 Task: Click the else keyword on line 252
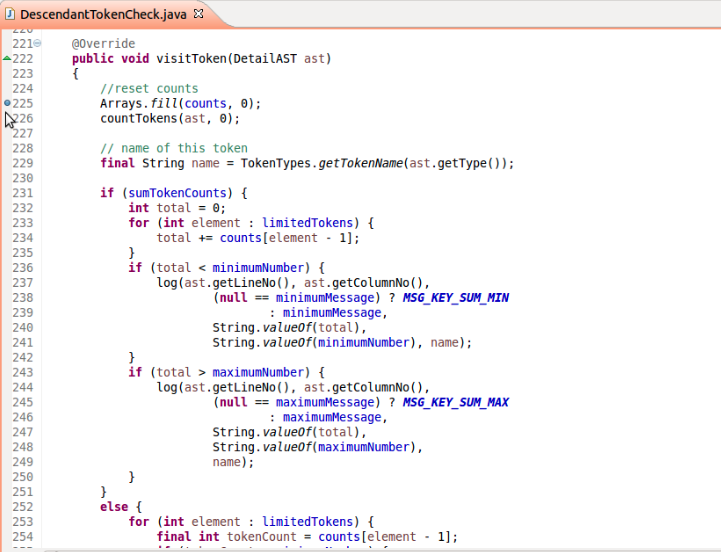click(x=114, y=507)
